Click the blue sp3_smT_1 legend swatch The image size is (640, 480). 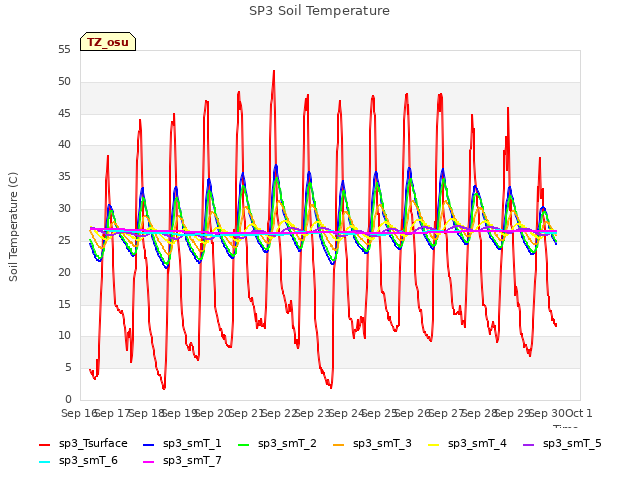149,444
